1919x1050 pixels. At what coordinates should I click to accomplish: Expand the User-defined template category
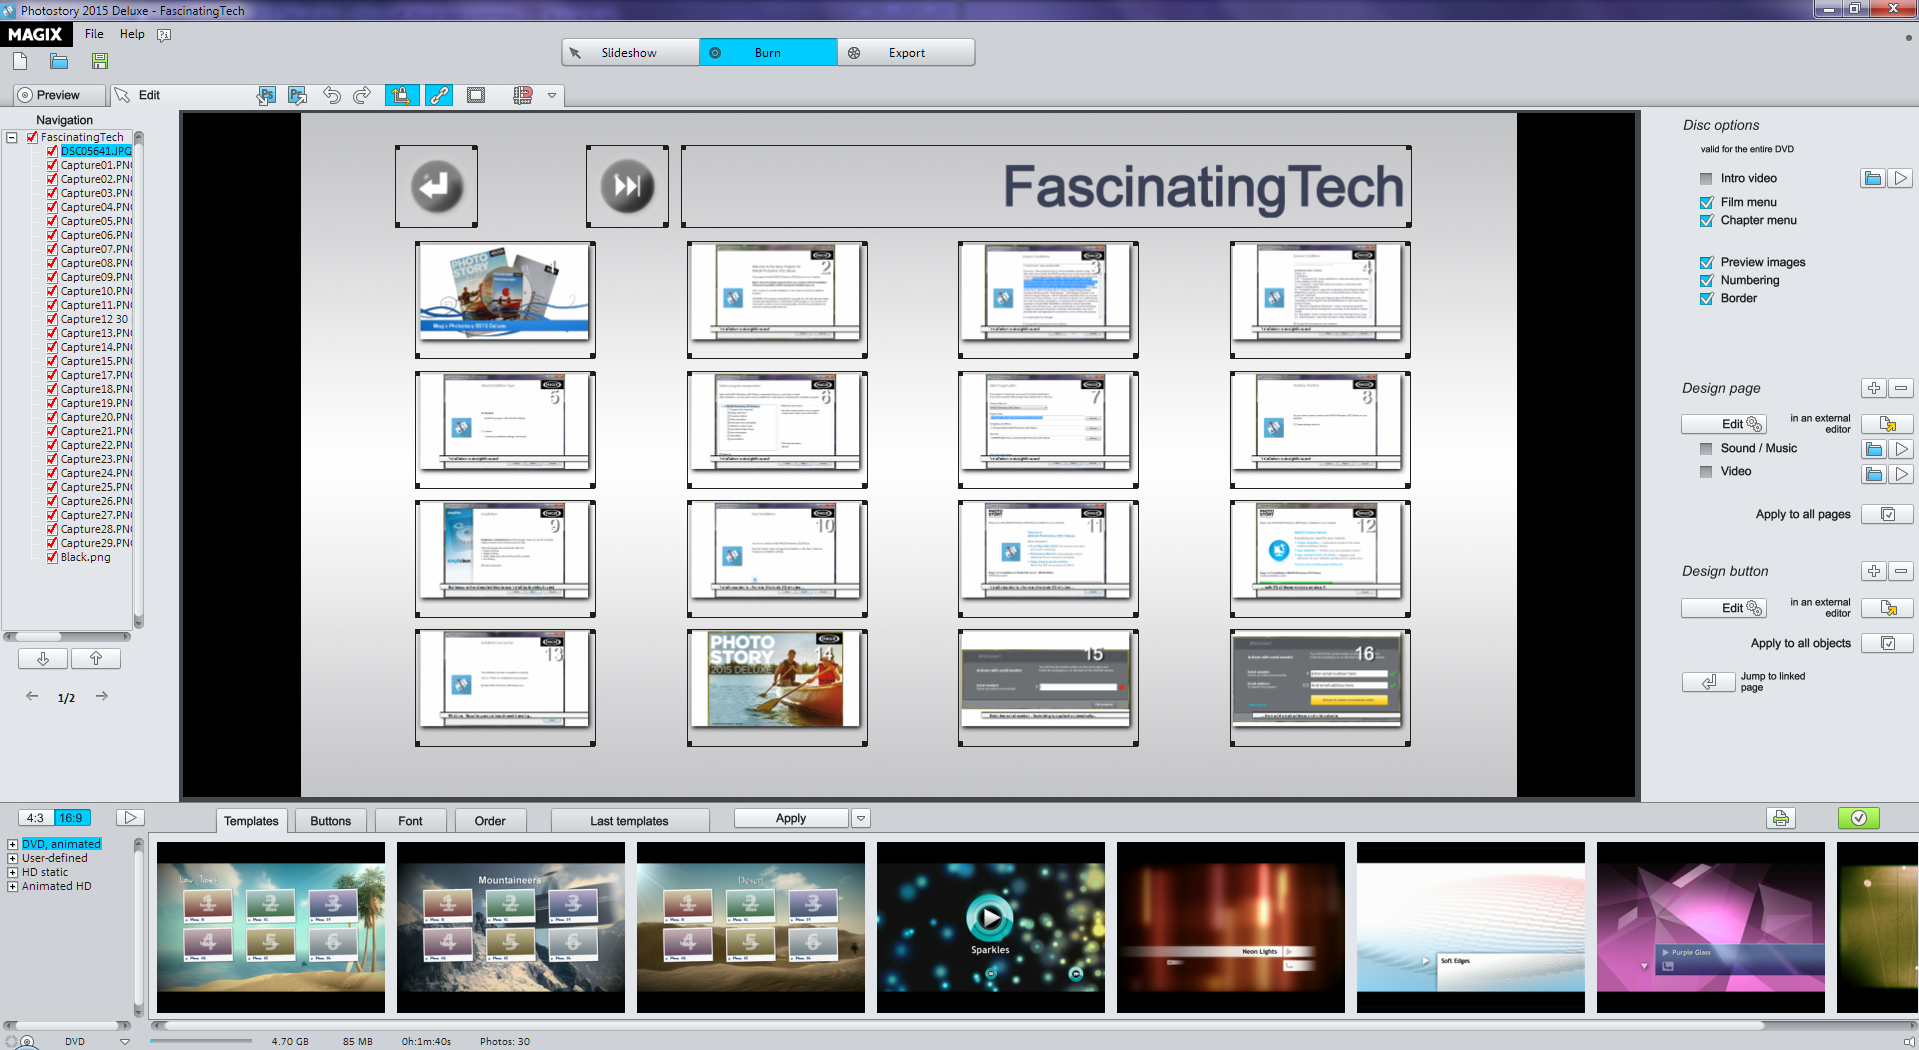(x=13, y=859)
